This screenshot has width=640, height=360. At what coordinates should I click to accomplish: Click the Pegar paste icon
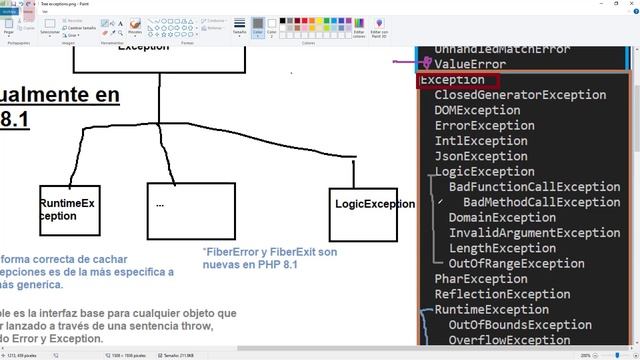(x=9, y=24)
